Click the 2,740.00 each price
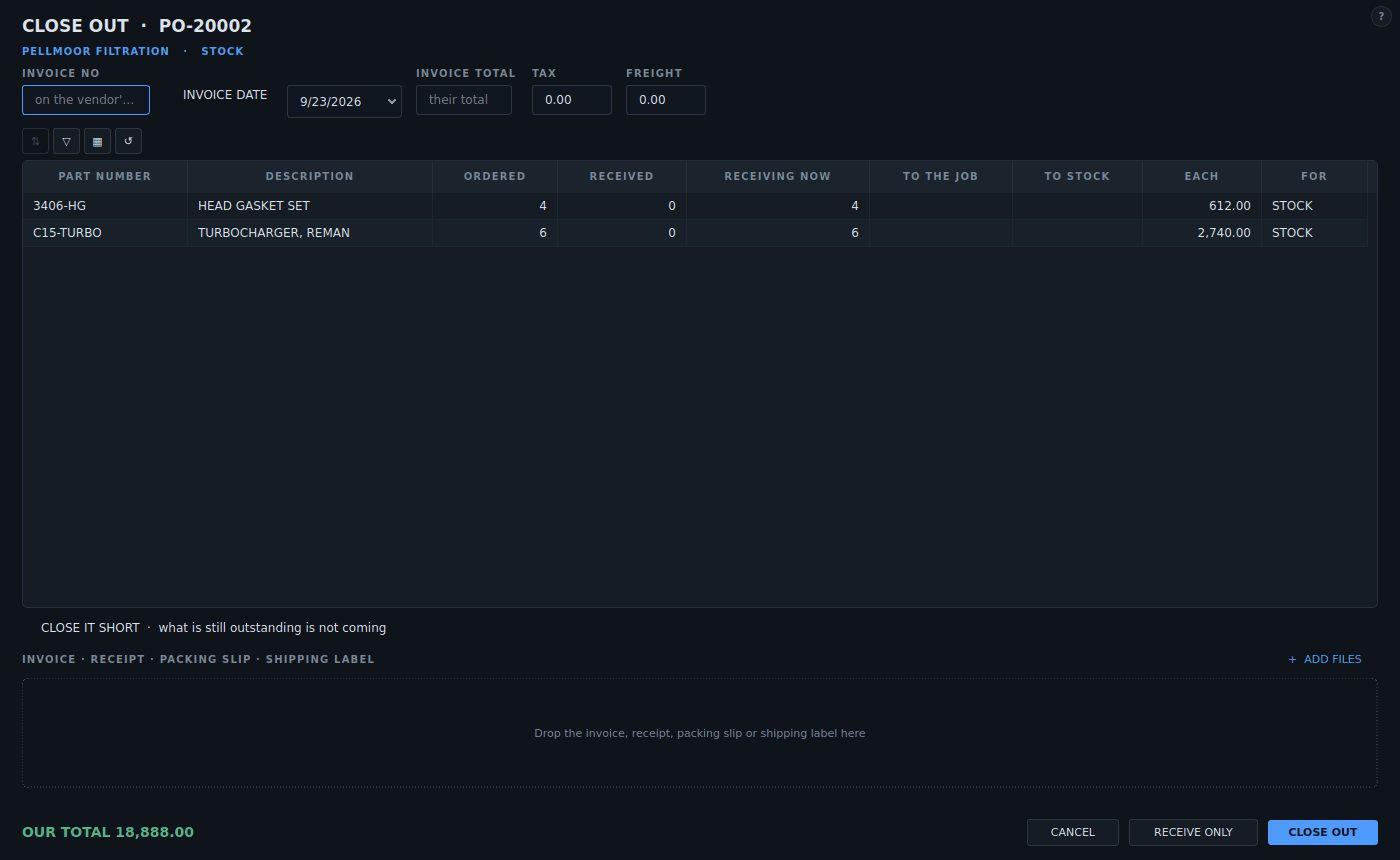Screen dimensions: 1400x860 click(x=1202, y=233)
